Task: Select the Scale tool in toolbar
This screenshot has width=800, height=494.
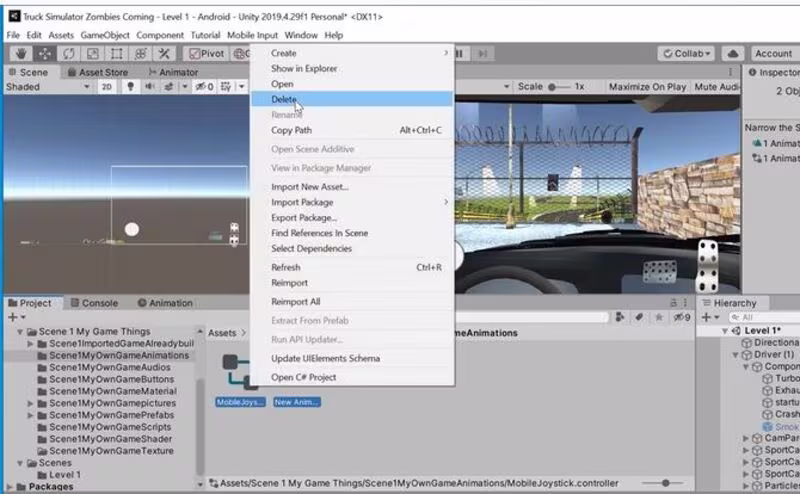Action: pos(92,54)
